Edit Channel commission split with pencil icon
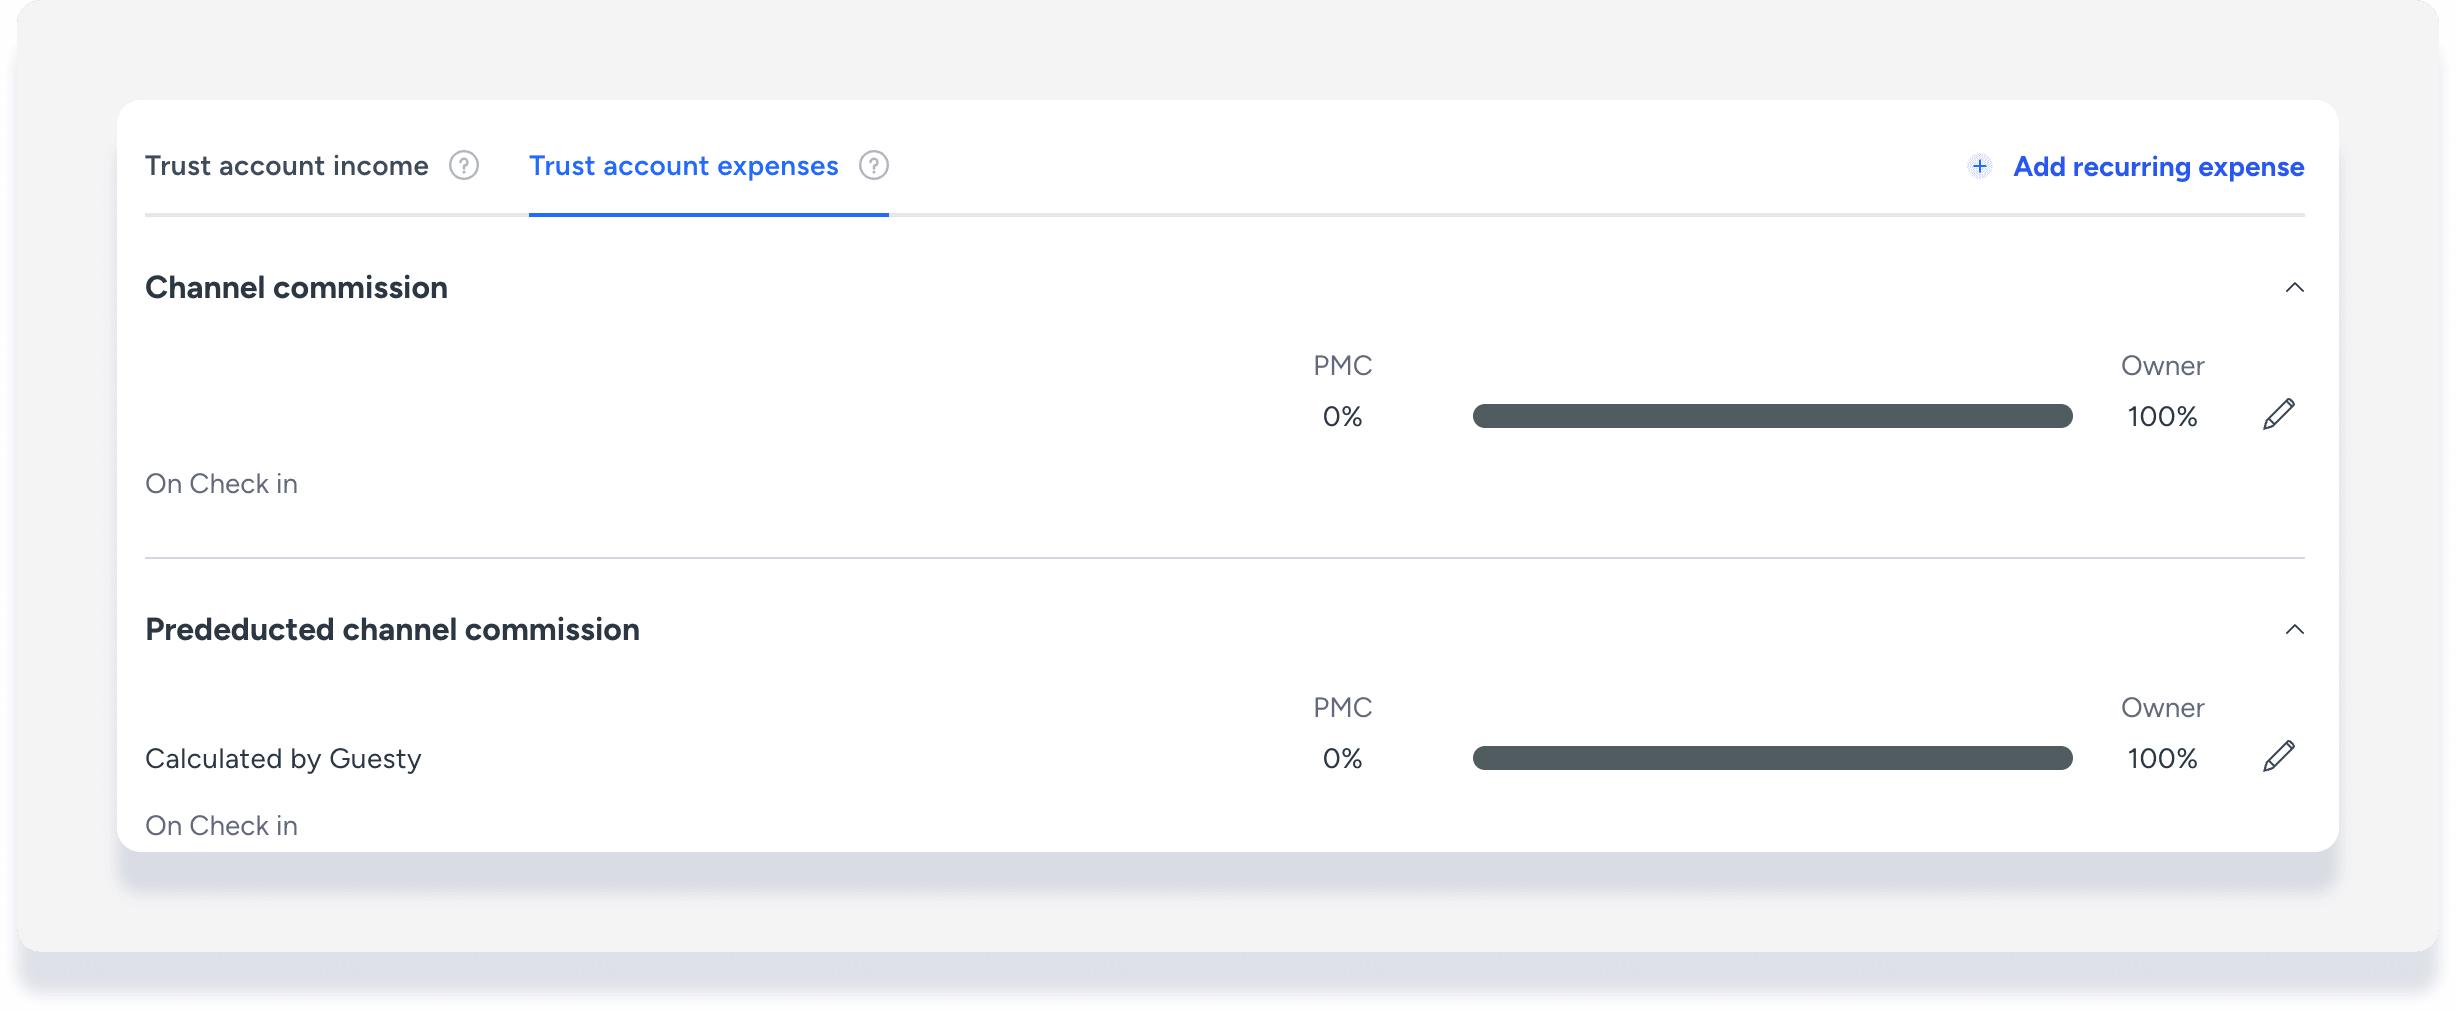The height and width of the screenshot is (1011, 2456). (2278, 414)
